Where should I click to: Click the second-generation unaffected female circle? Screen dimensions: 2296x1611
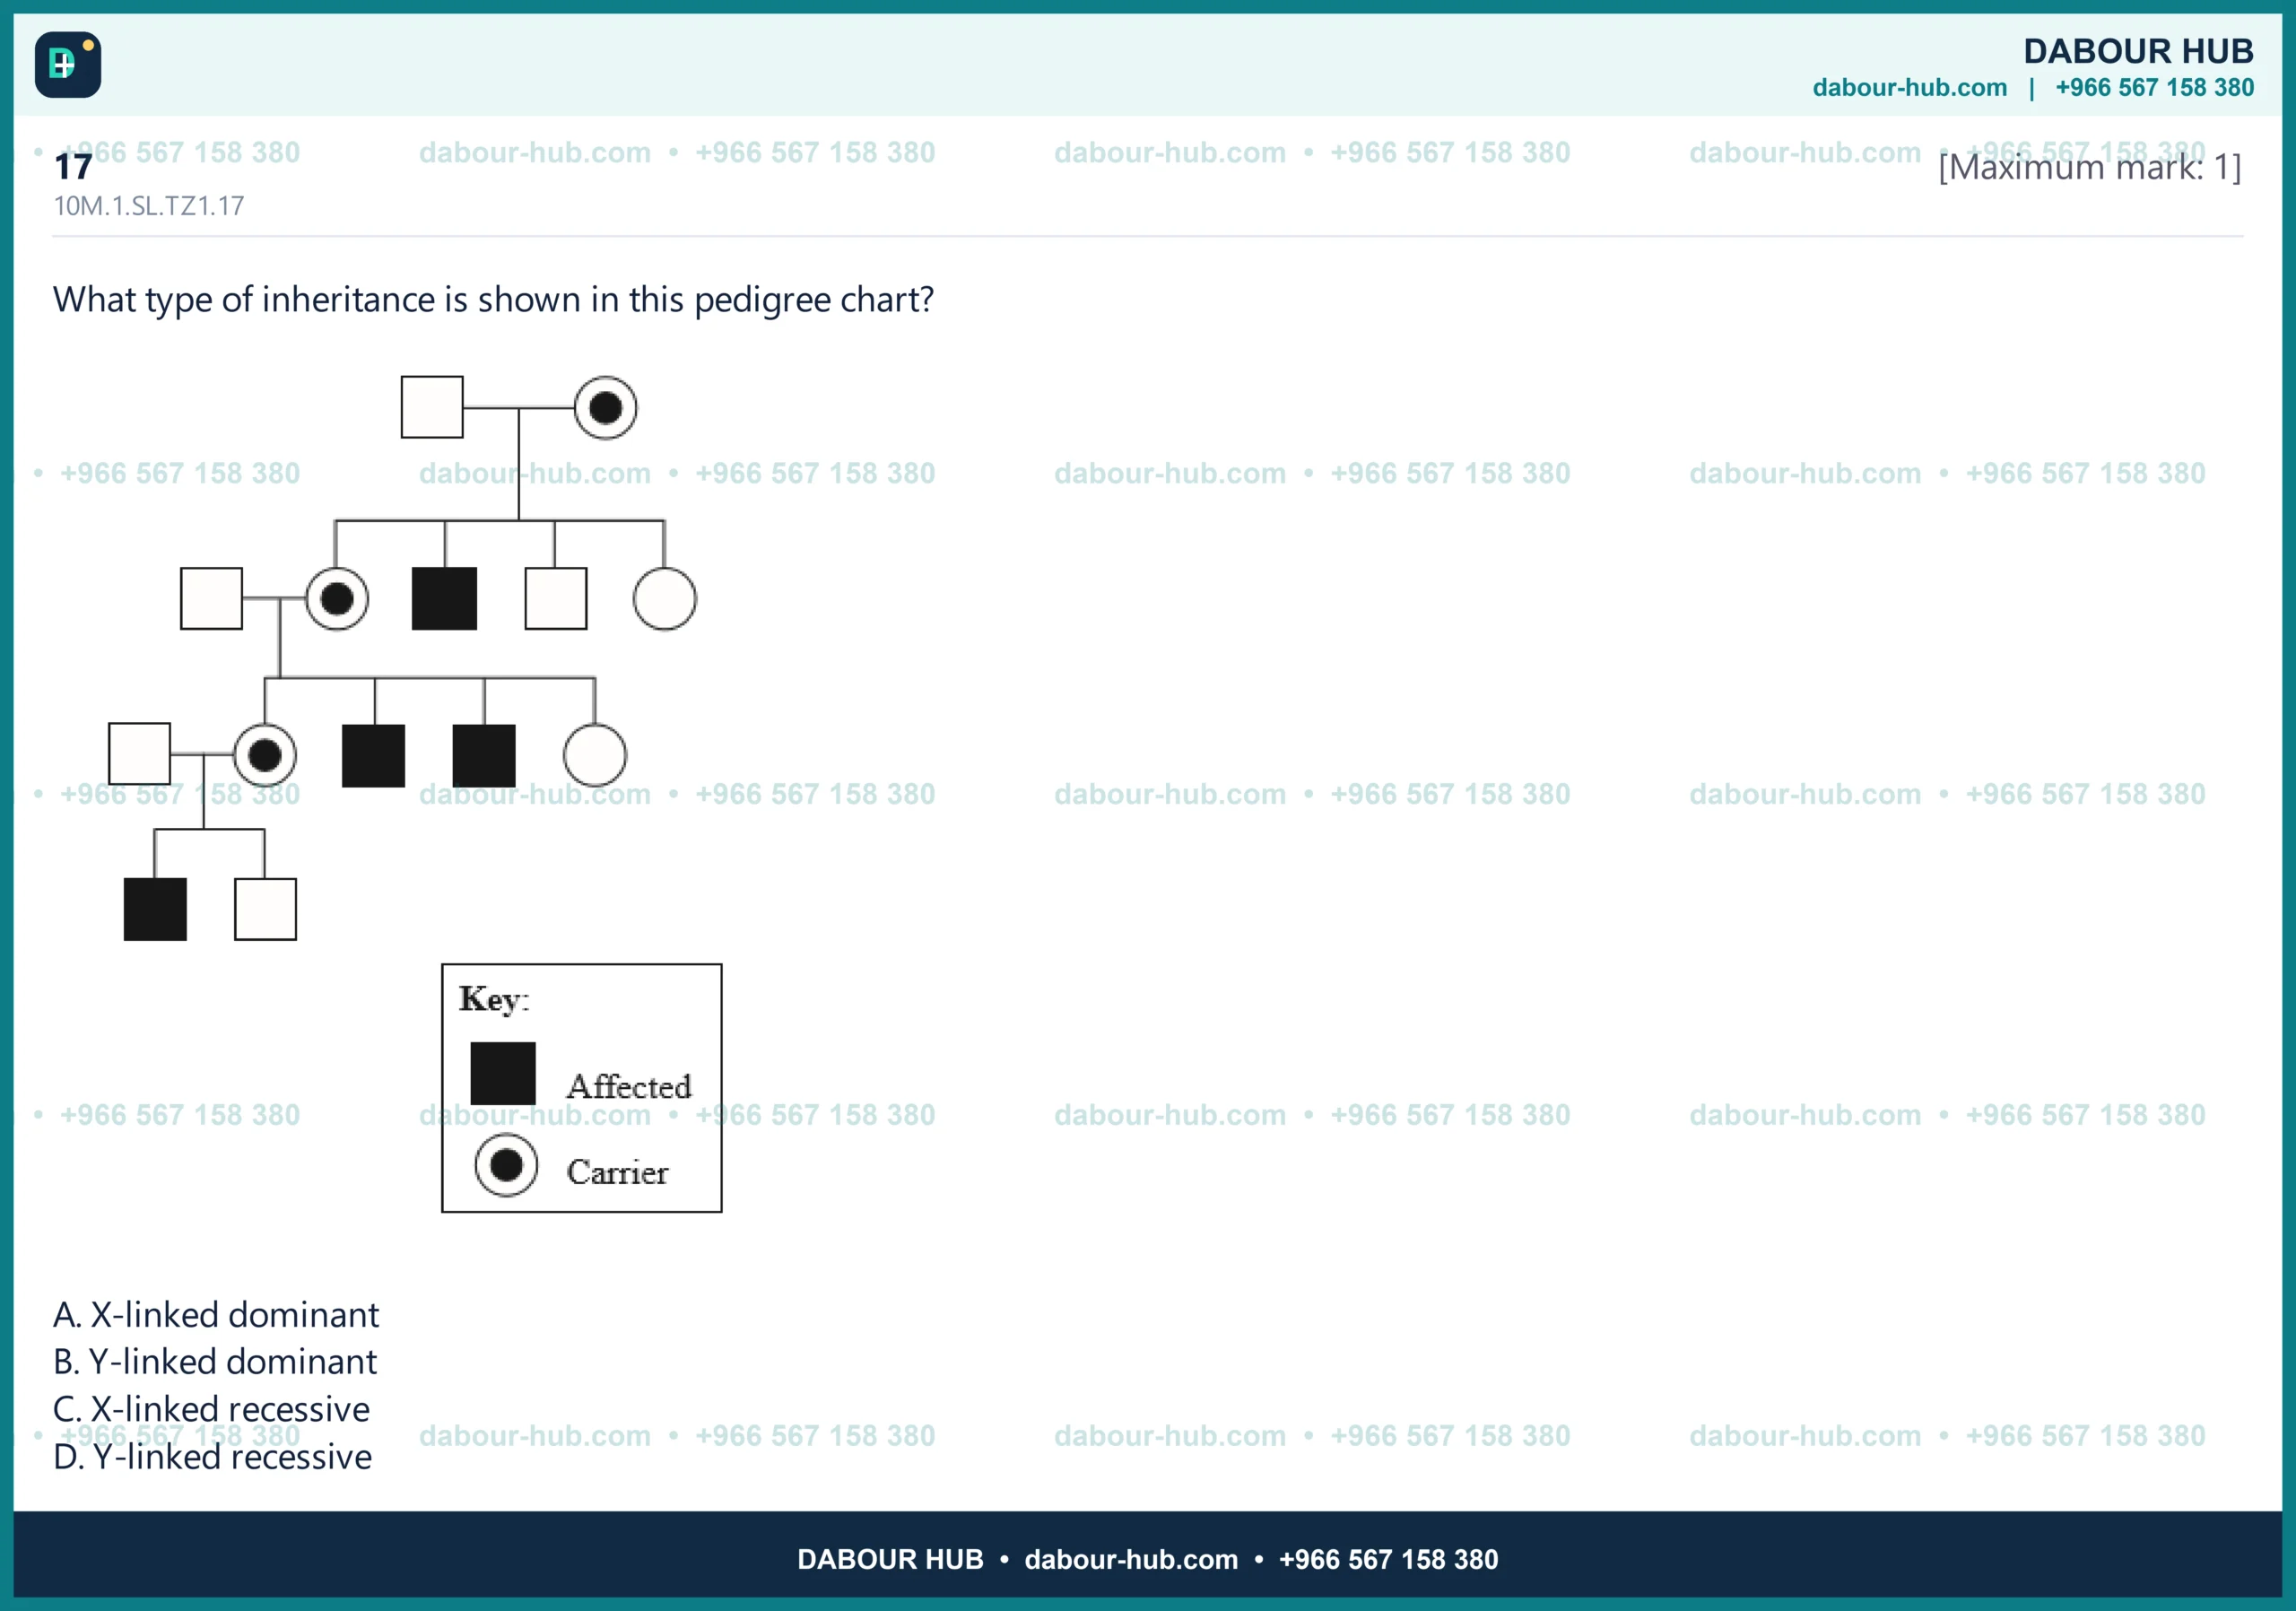click(x=664, y=599)
